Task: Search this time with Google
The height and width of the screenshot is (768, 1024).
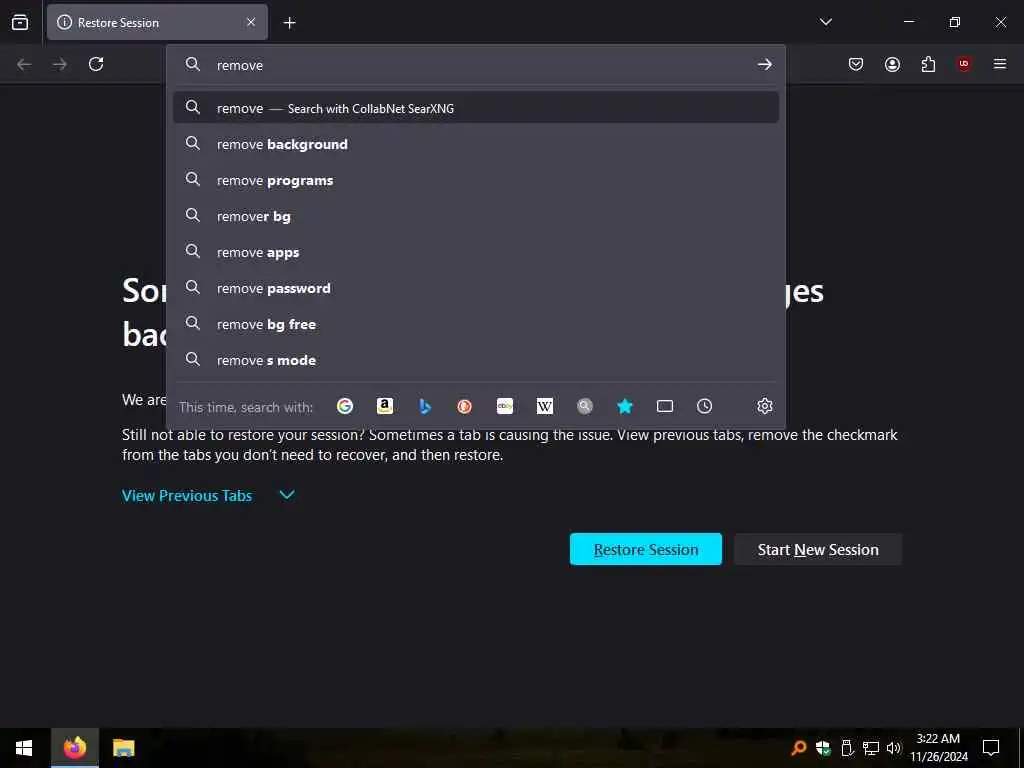Action: point(345,406)
